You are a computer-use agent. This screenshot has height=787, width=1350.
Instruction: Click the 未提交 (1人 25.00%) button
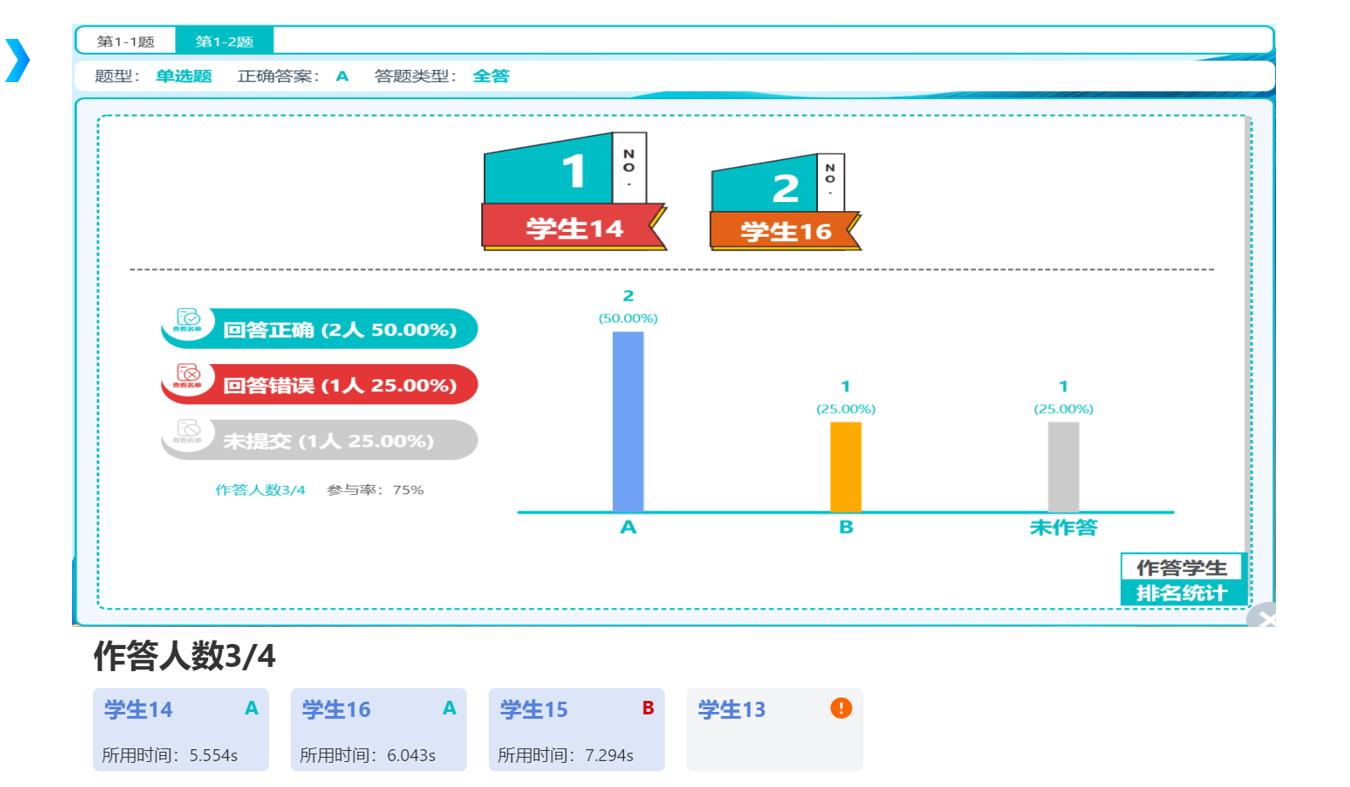click(339, 441)
